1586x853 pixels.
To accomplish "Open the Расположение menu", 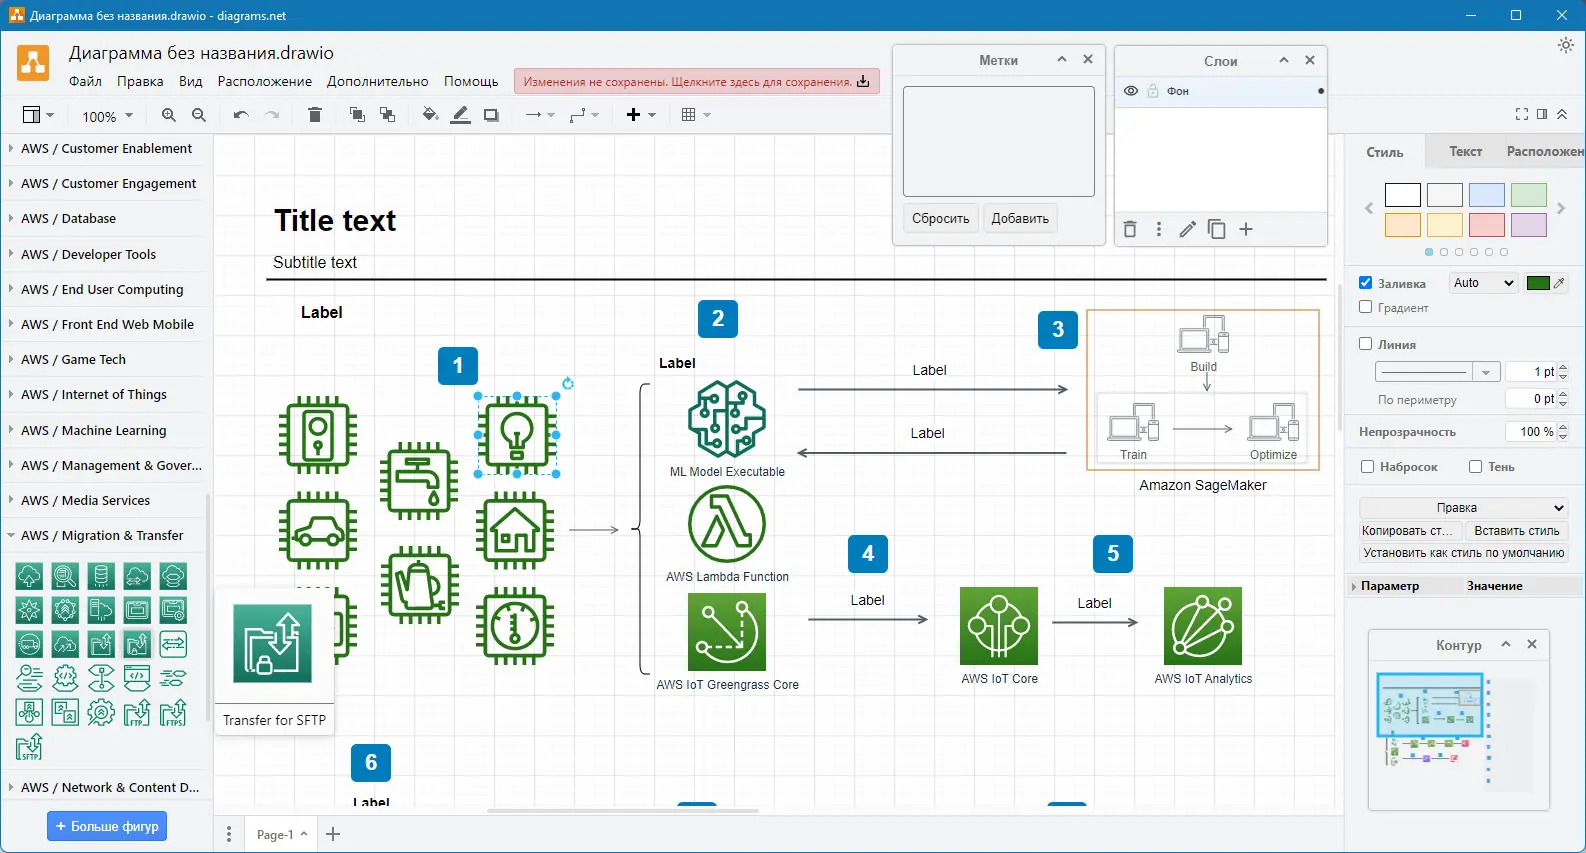I will pyautogui.click(x=265, y=82).
